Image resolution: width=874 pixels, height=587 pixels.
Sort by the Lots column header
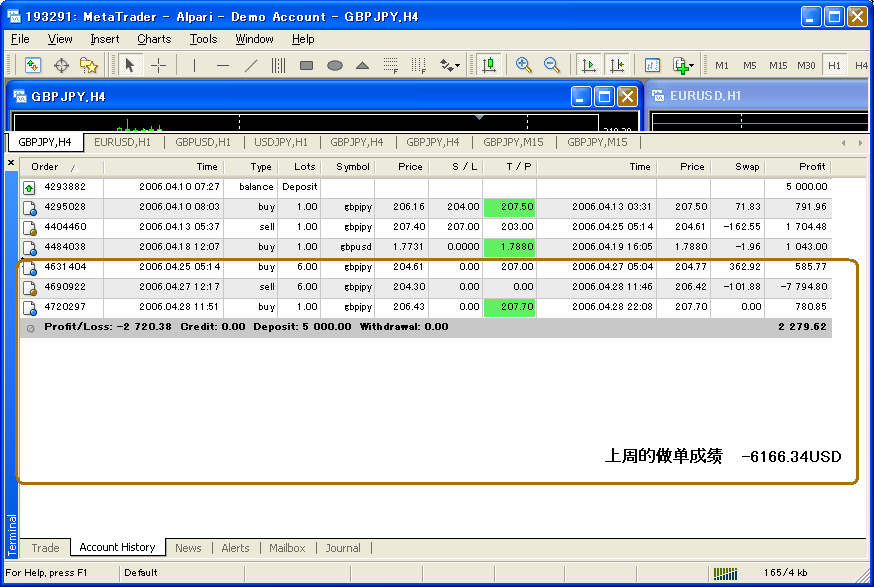pyautogui.click(x=299, y=167)
